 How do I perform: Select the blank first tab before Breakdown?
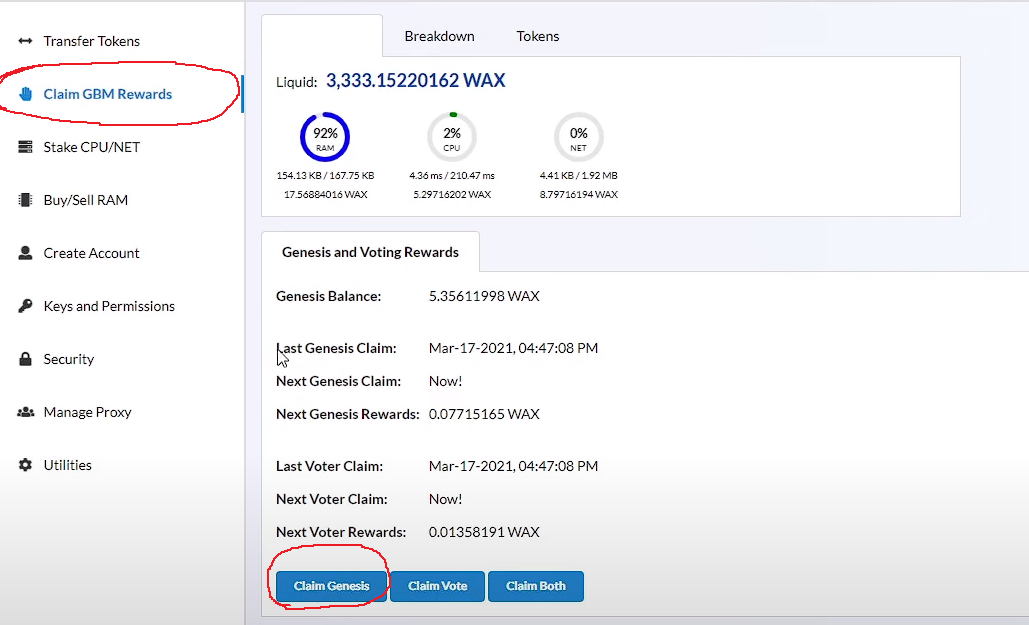tap(322, 36)
